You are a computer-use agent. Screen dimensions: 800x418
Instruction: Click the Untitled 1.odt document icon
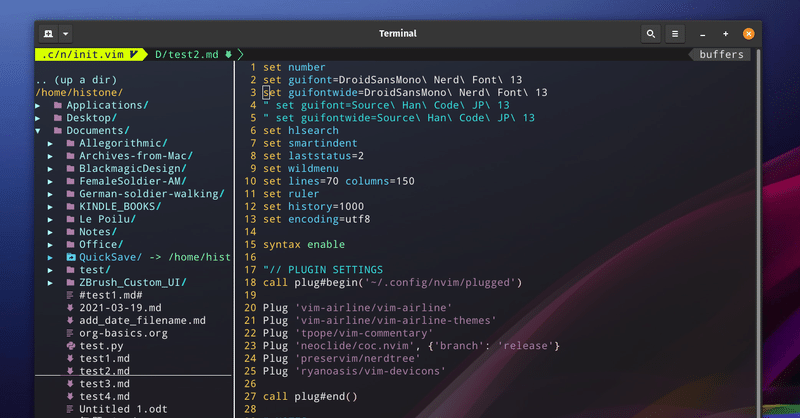coord(70,409)
